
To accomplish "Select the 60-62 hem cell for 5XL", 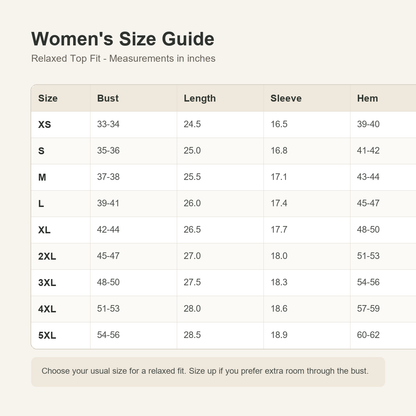I will (368, 335).
